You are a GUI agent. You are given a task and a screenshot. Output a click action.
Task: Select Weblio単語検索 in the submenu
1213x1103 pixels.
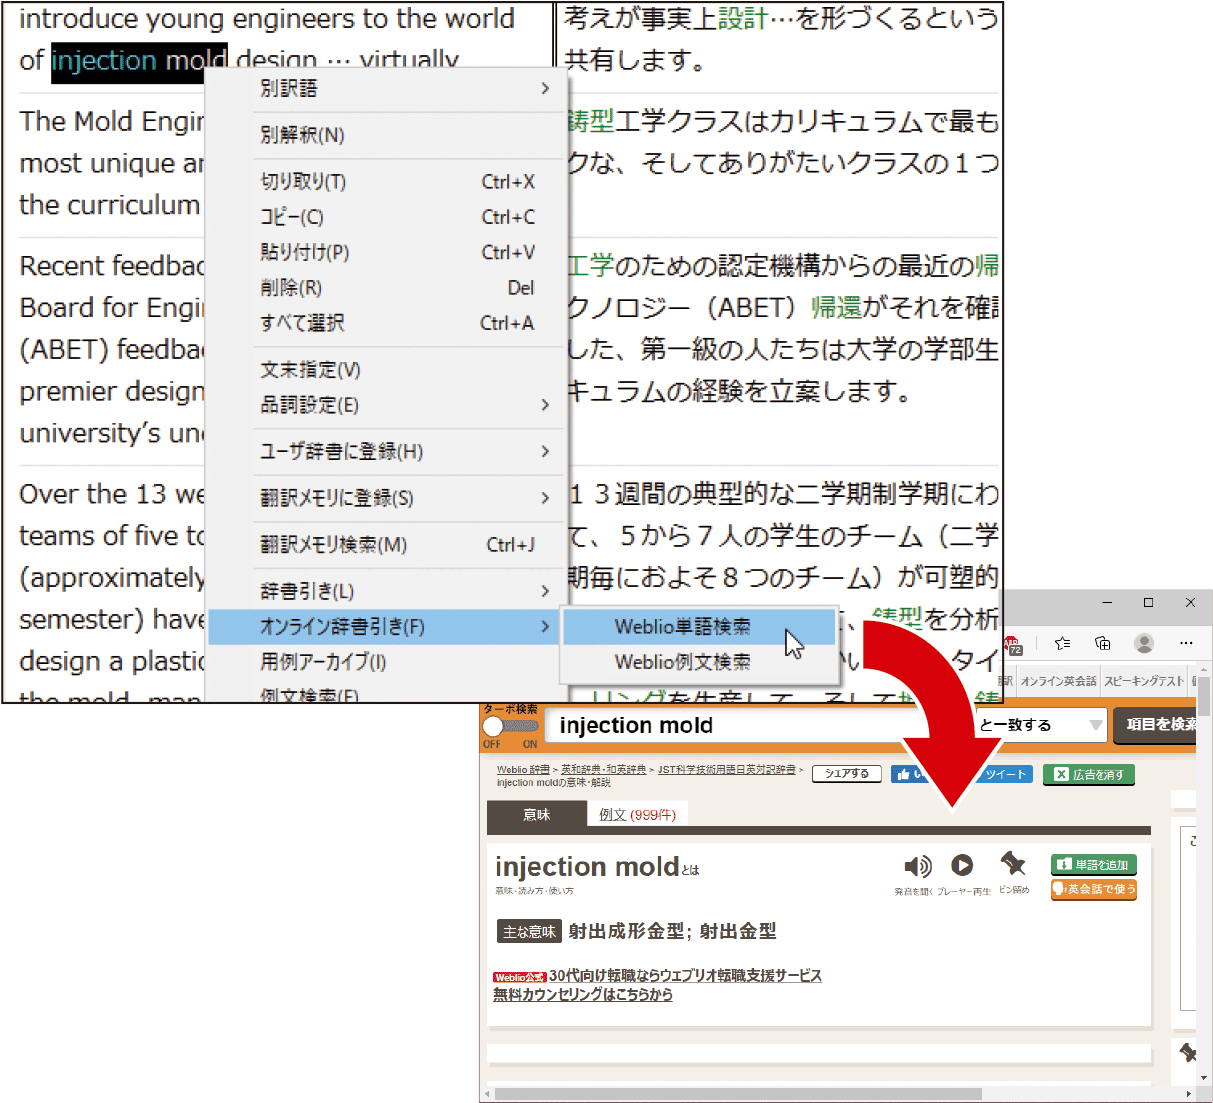tap(699, 627)
